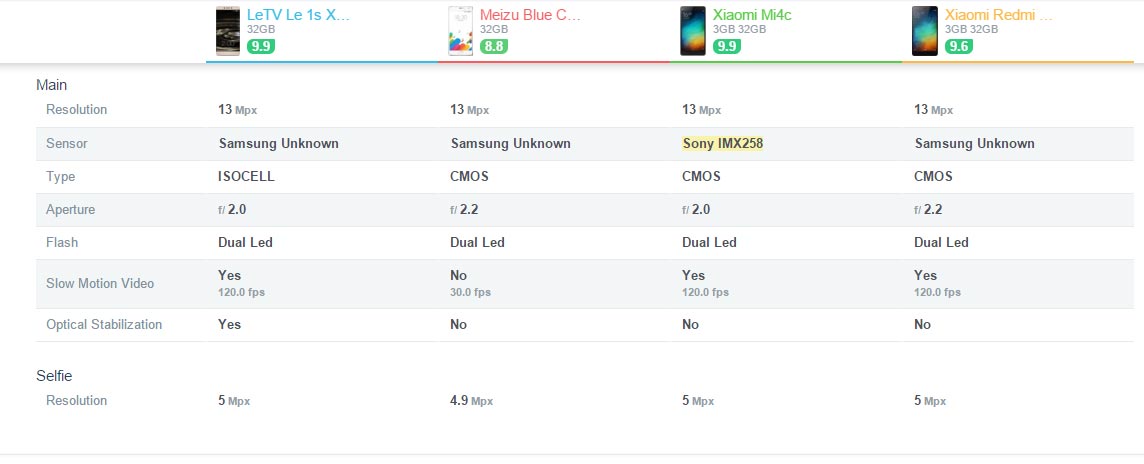This screenshot has width=1144, height=464.
Task: Open the Meizu Blue phone thumbnail
Action: click(x=460, y=31)
